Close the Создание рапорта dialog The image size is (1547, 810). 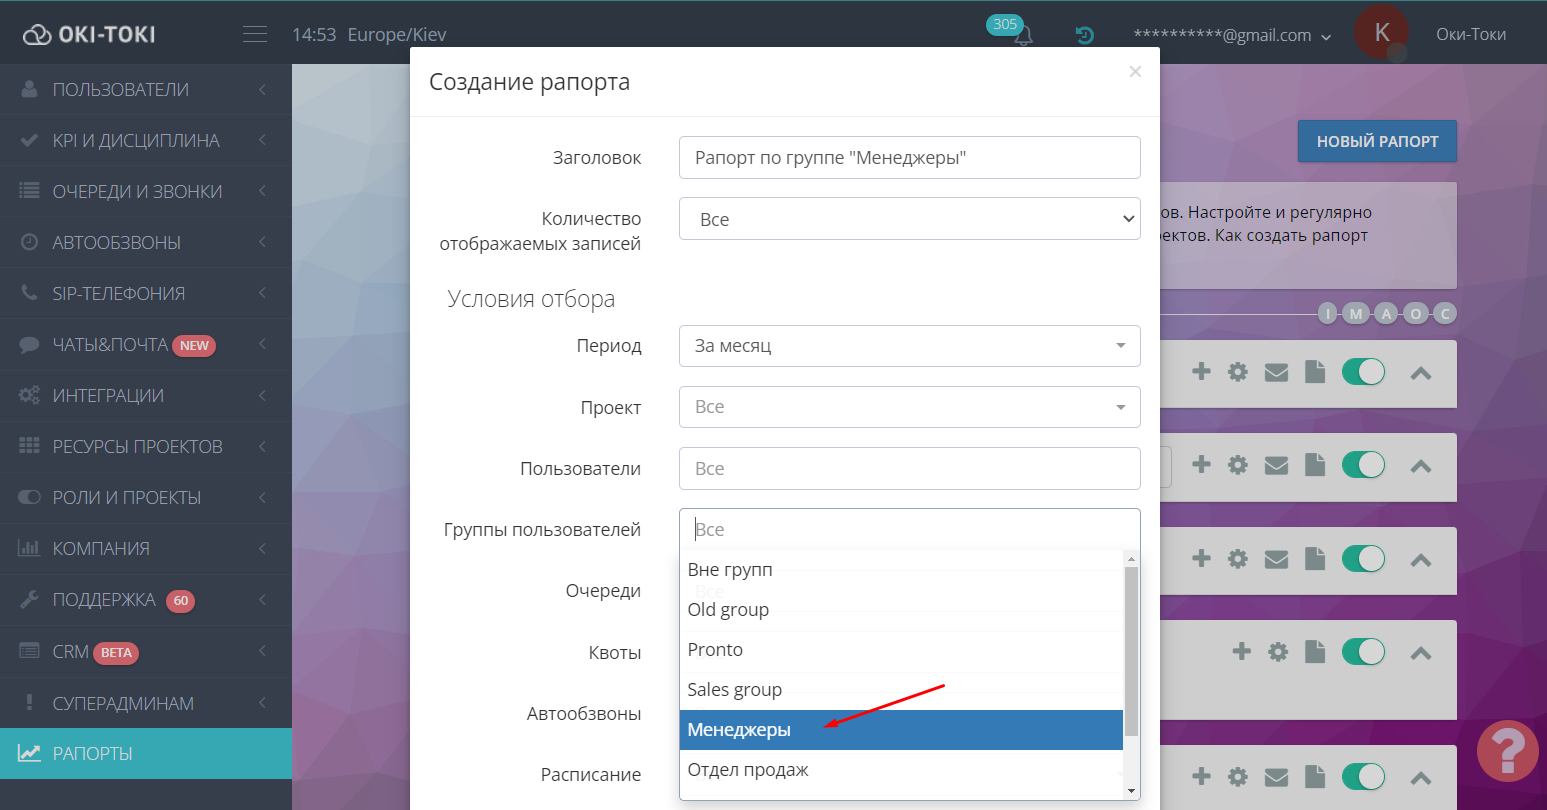(1135, 72)
